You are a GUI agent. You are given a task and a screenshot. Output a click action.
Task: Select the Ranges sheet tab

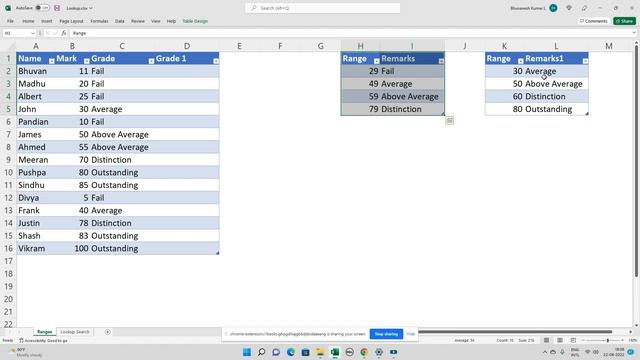point(44,332)
